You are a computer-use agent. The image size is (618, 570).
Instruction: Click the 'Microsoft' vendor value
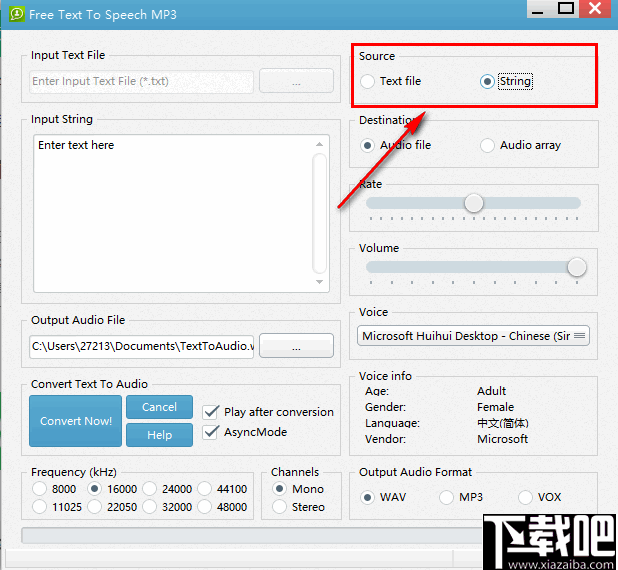503,439
